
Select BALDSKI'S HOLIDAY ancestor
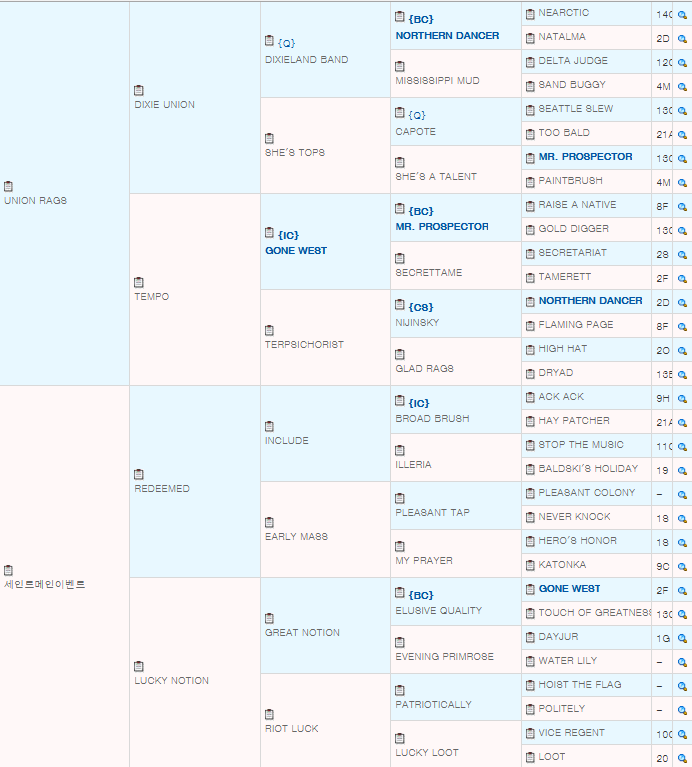tap(588, 469)
